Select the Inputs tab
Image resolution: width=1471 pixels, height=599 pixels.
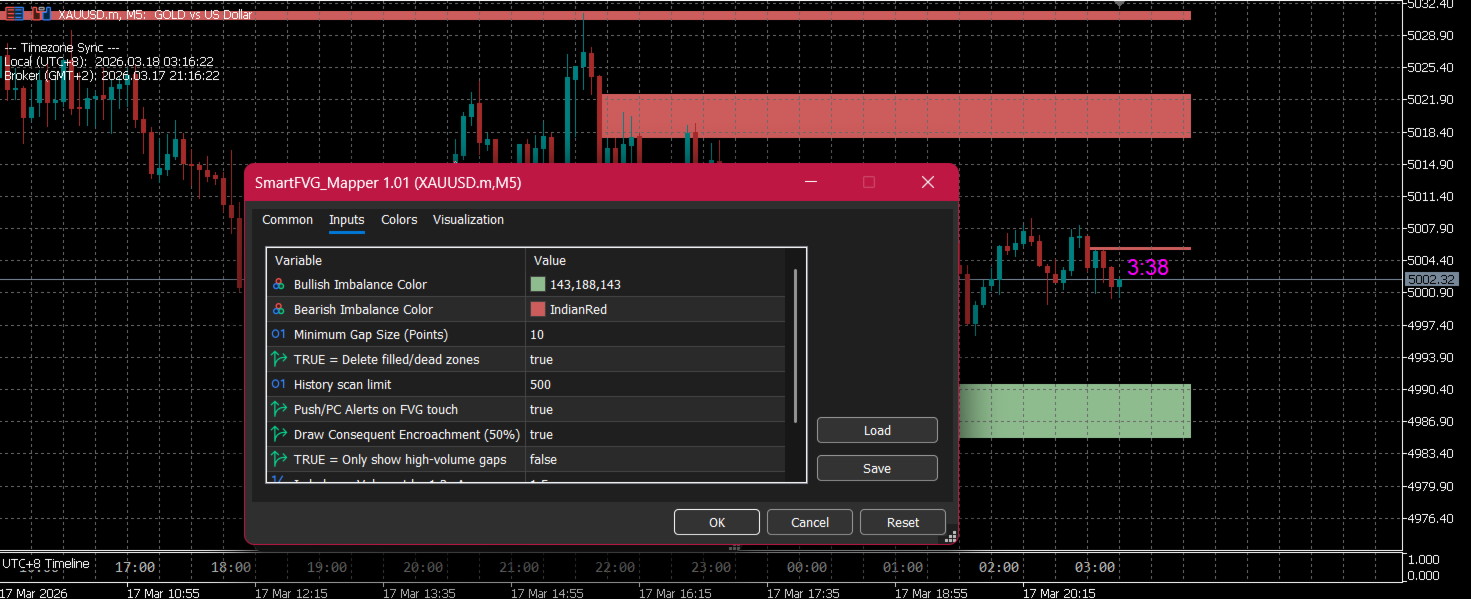pyautogui.click(x=347, y=220)
